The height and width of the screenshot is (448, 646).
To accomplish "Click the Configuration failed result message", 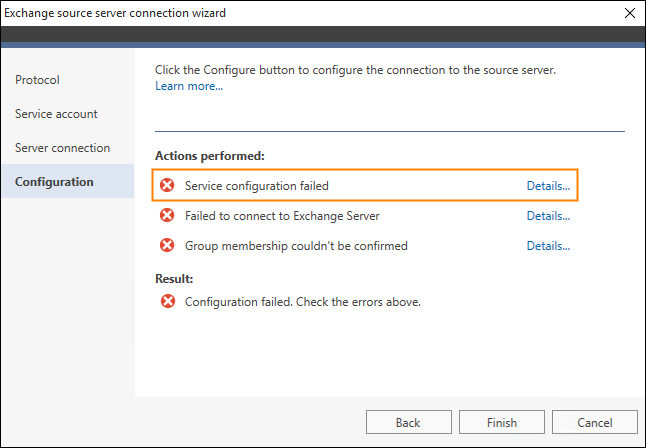I will pos(303,302).
